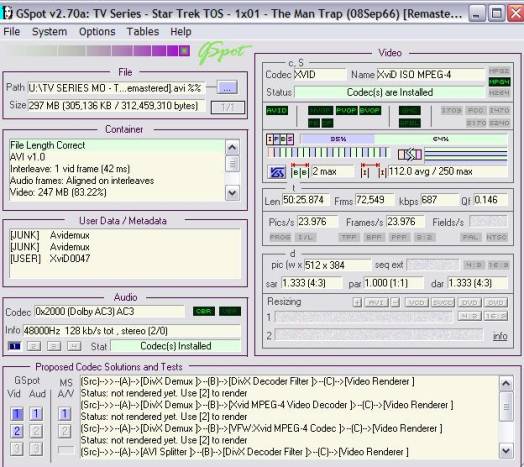Open the File menu

pos(12,32)
